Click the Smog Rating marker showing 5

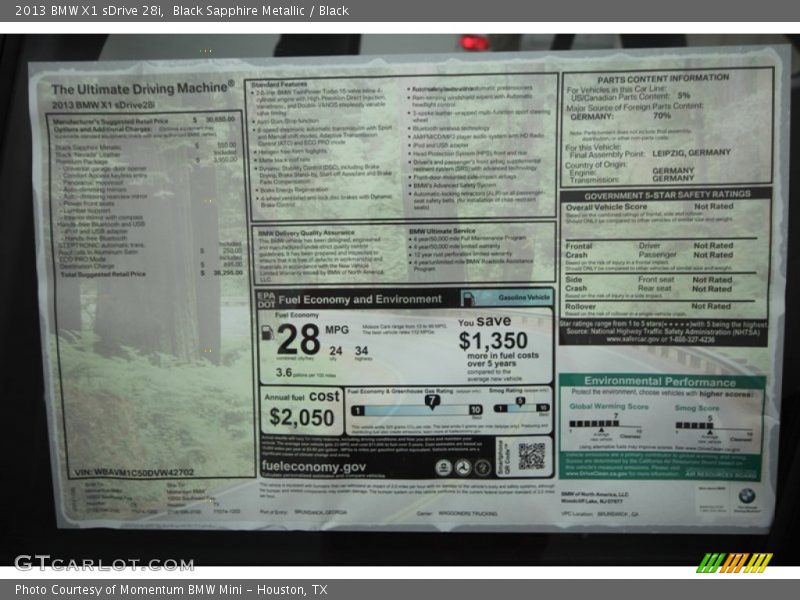pos(520,402)
